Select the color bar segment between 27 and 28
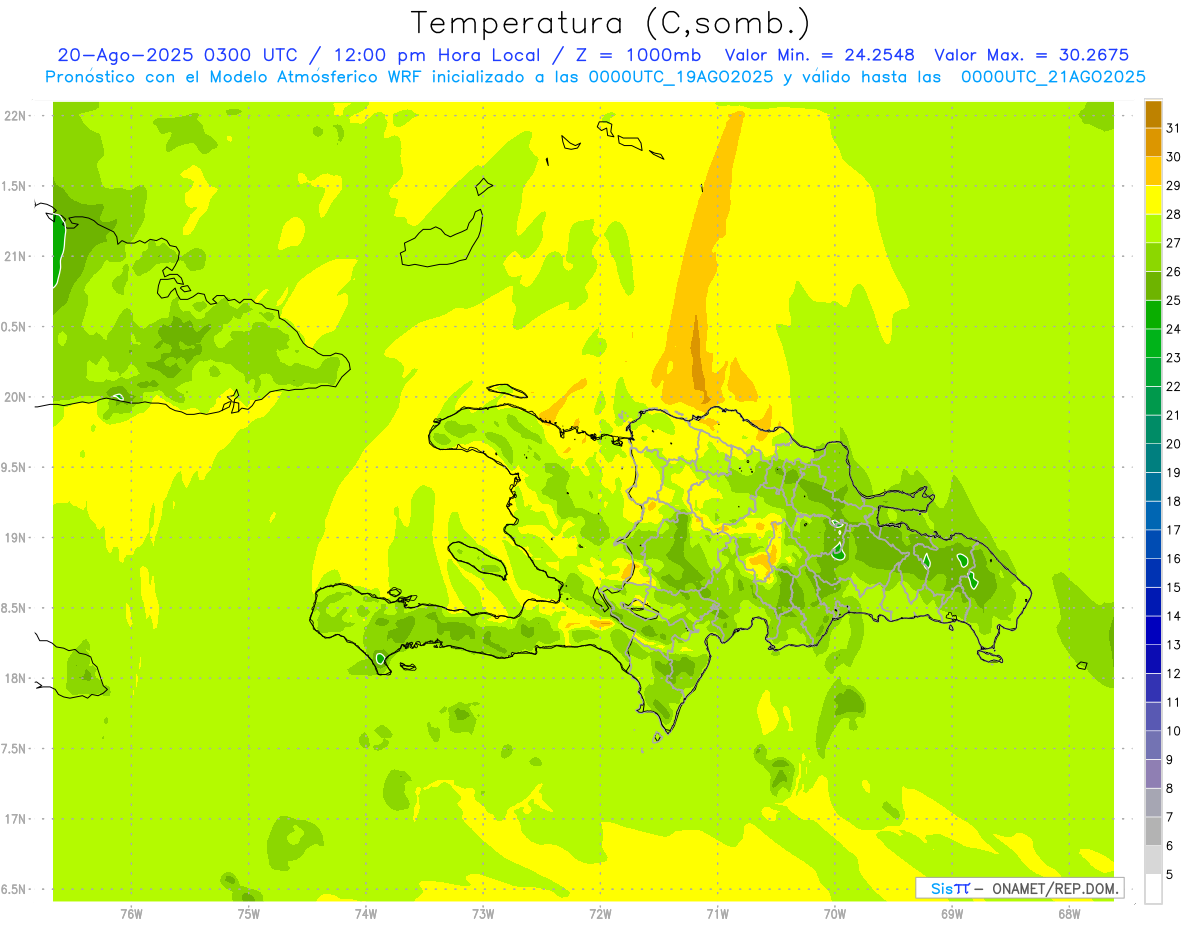 point(1153,229)
